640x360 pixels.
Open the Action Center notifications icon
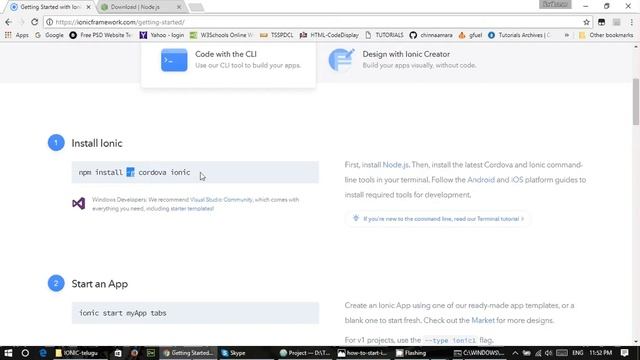tap(624, 353)
